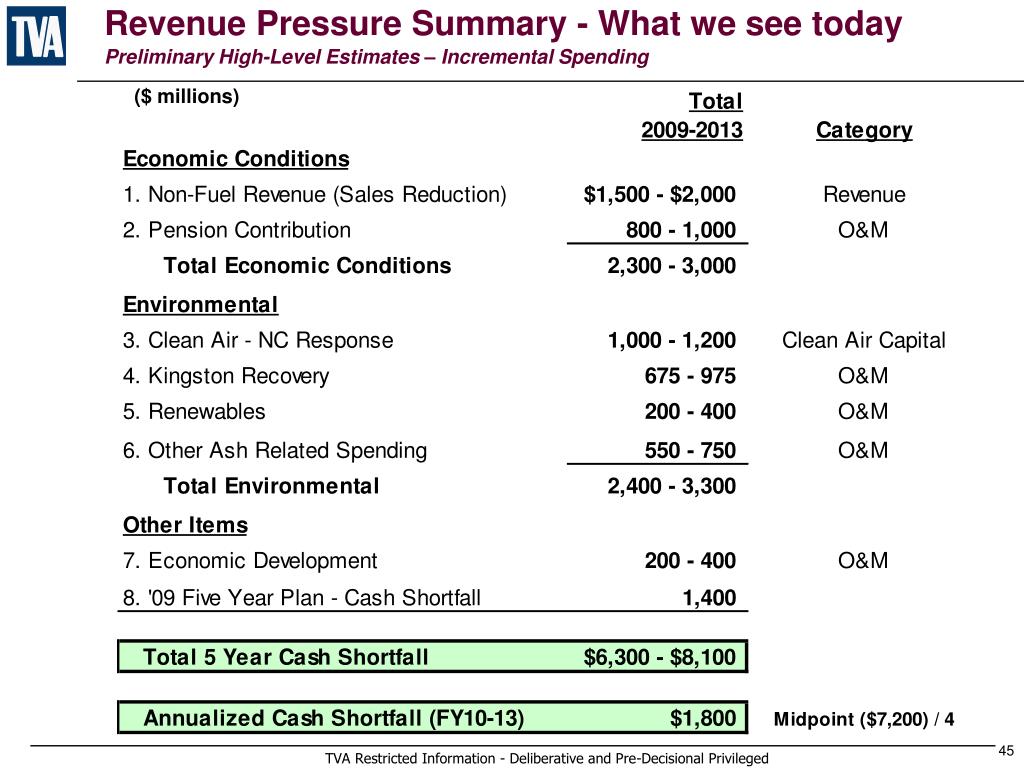Click O&M category for Renewables
This screenshot has width=1024, height=768.
[863, 411]
